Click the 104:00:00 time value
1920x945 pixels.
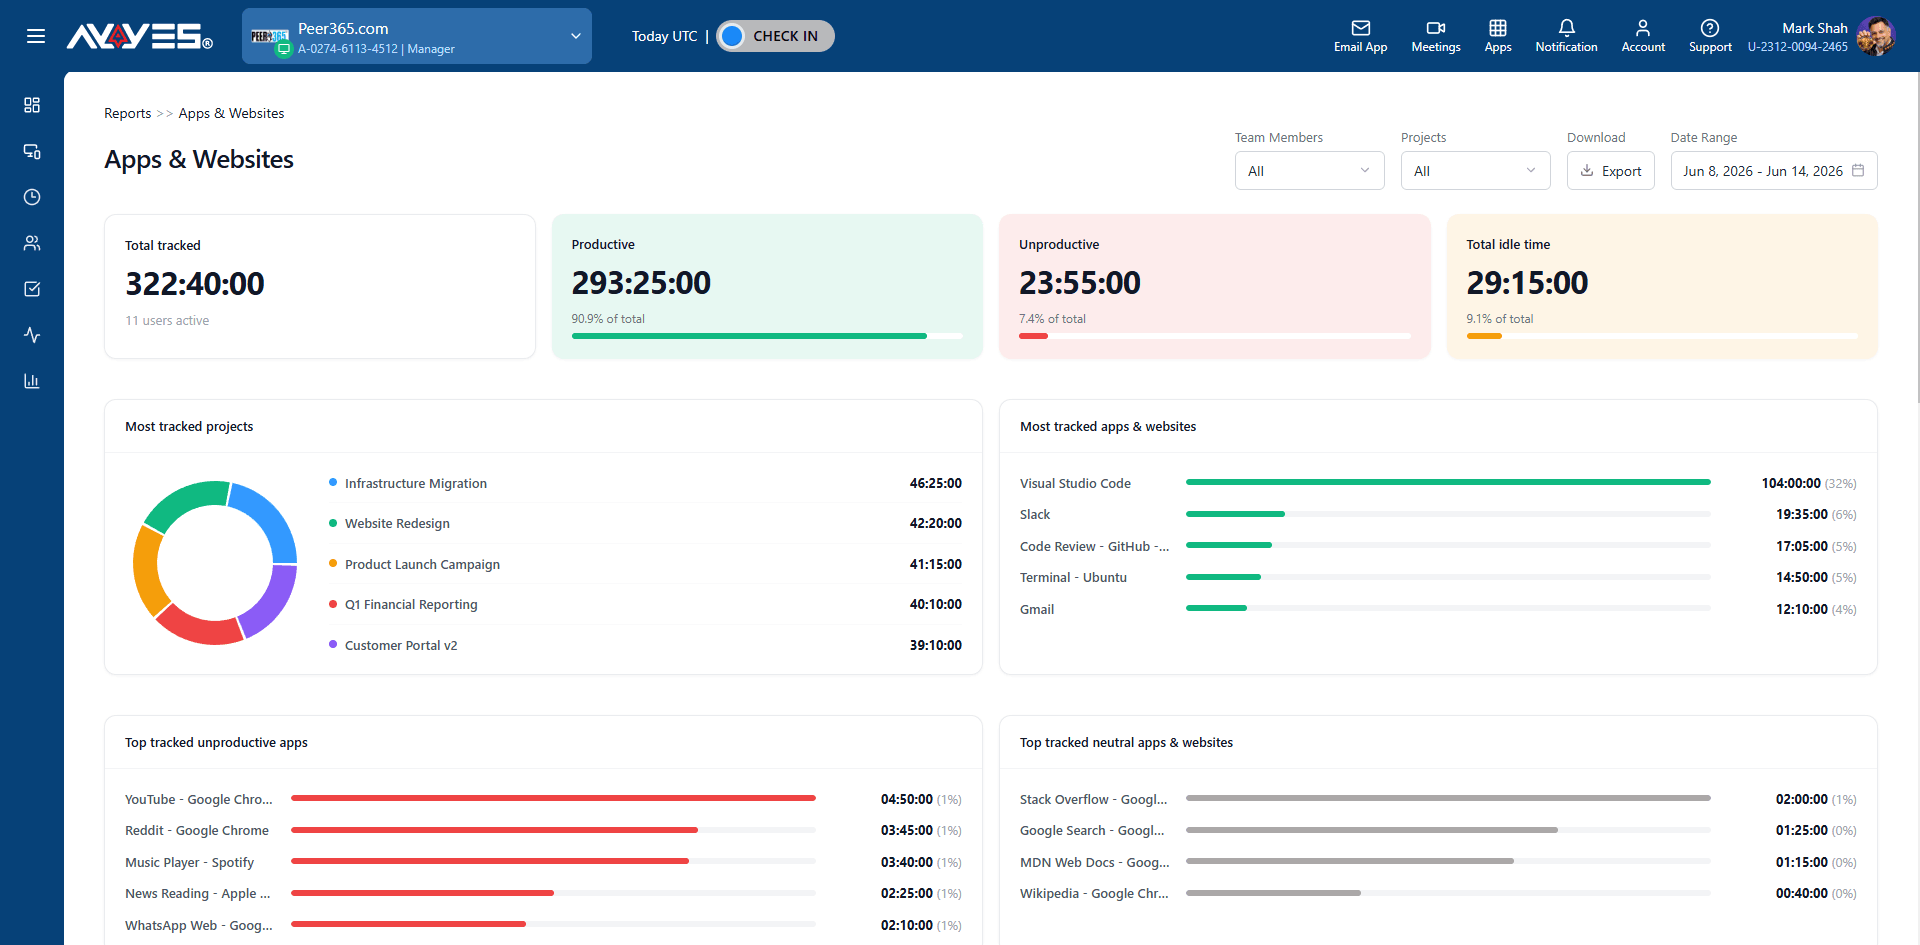pos(1791,483)
